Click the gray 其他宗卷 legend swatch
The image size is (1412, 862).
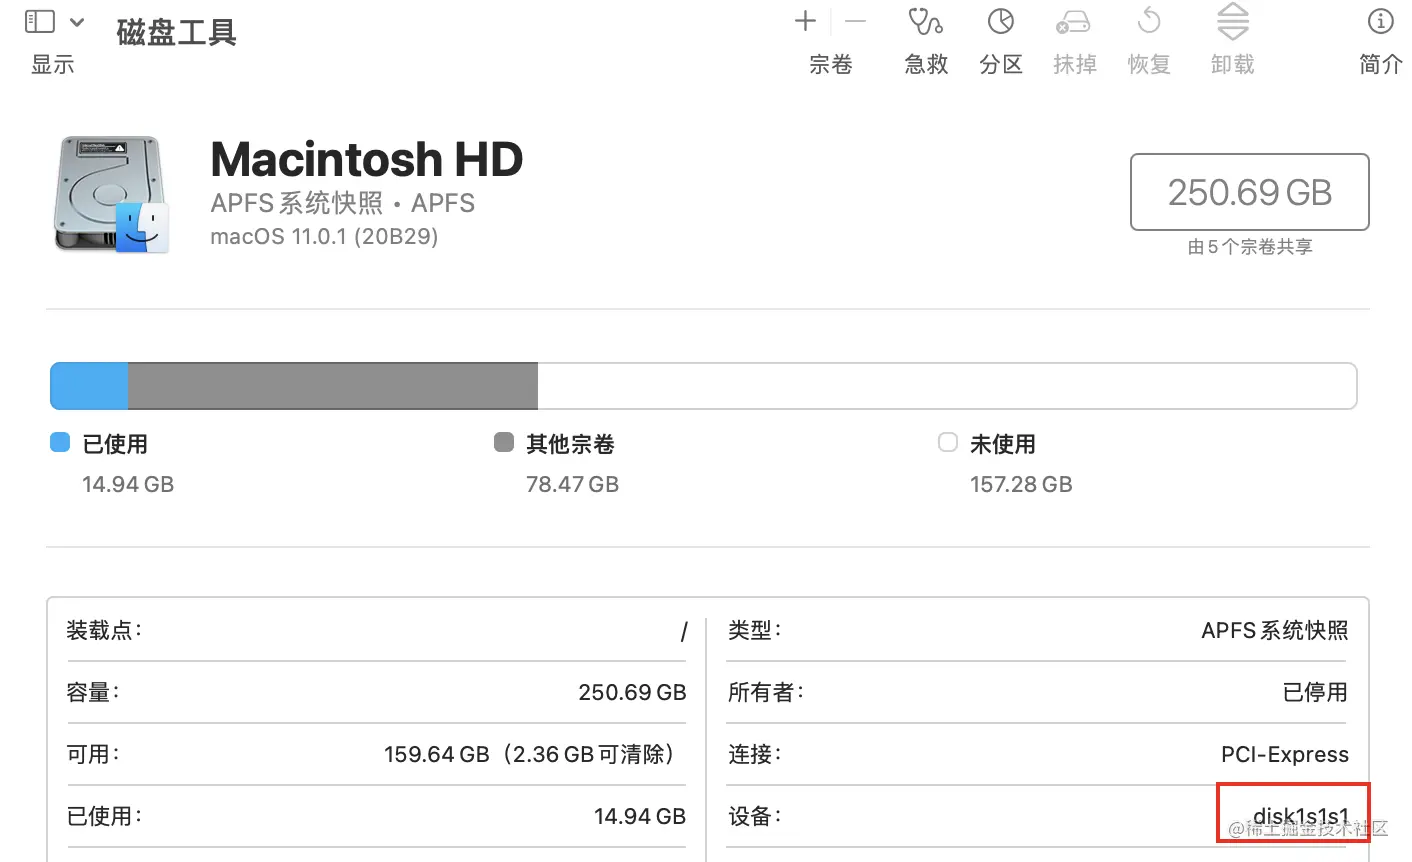pos(504,442)
